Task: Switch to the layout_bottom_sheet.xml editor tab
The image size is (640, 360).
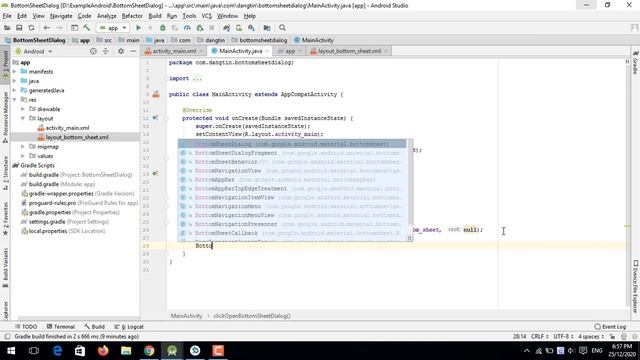Action: click(x=349, y=51)
